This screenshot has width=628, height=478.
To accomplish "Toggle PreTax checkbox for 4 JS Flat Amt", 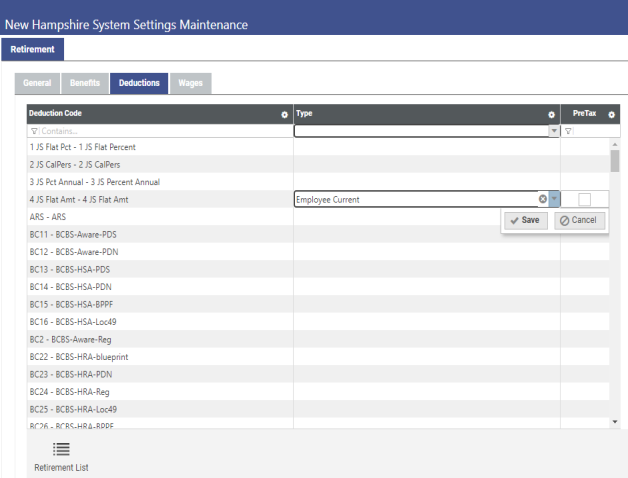I will [x=584, y=199].
